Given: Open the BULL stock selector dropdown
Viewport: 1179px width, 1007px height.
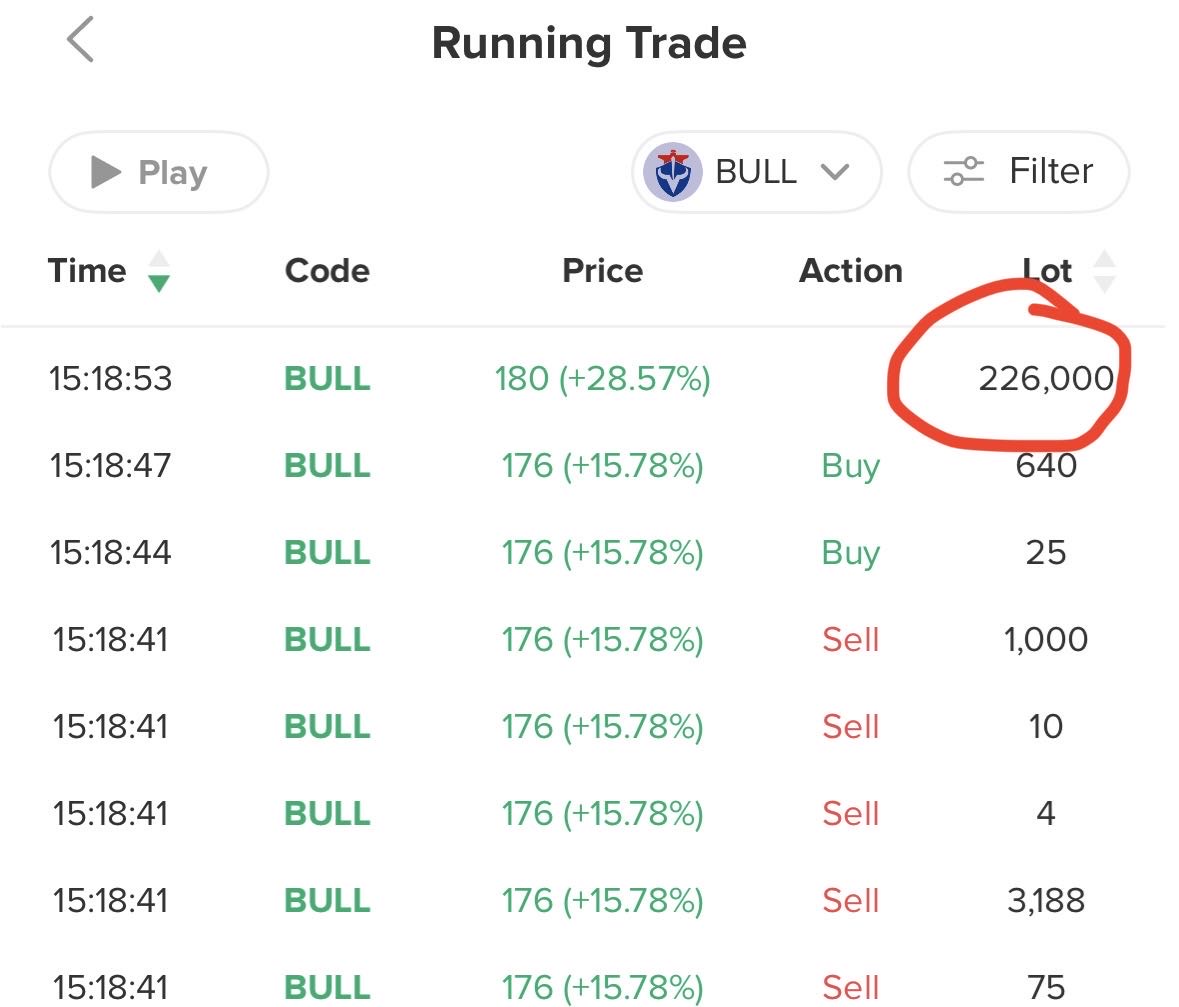Looking at the screenshot, I should [756, 172].
